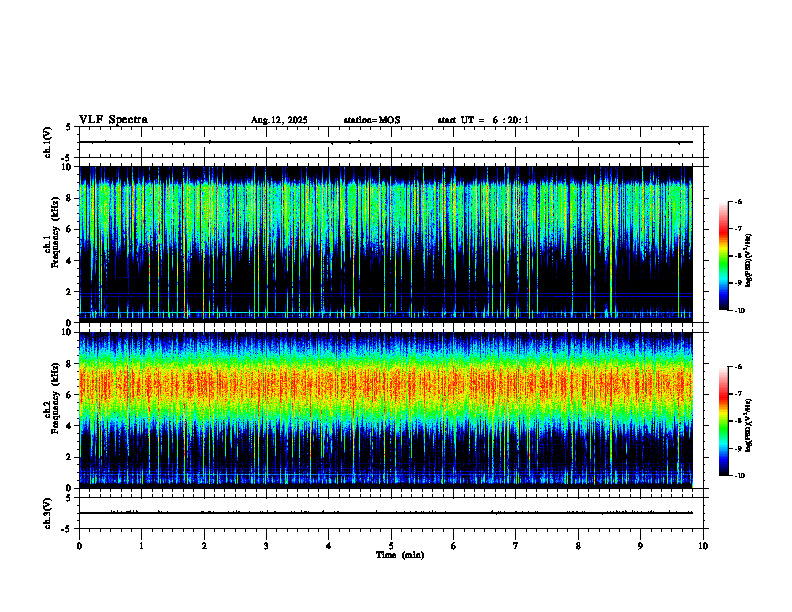The width and height of the screenshot is (792, 612).
Task: Click the date text "Aug.12, 2025"
Action: pyautogui.click(x=279, y=120)
